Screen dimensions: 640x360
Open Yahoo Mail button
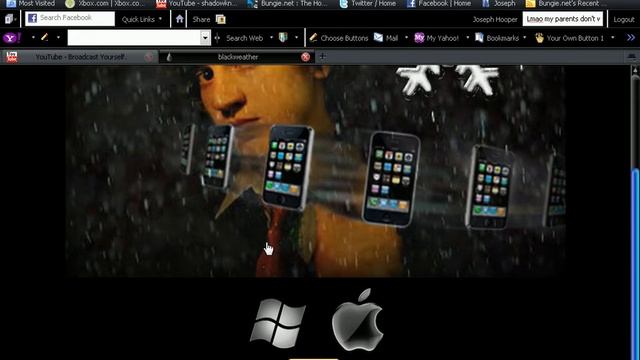click(386, 38)
